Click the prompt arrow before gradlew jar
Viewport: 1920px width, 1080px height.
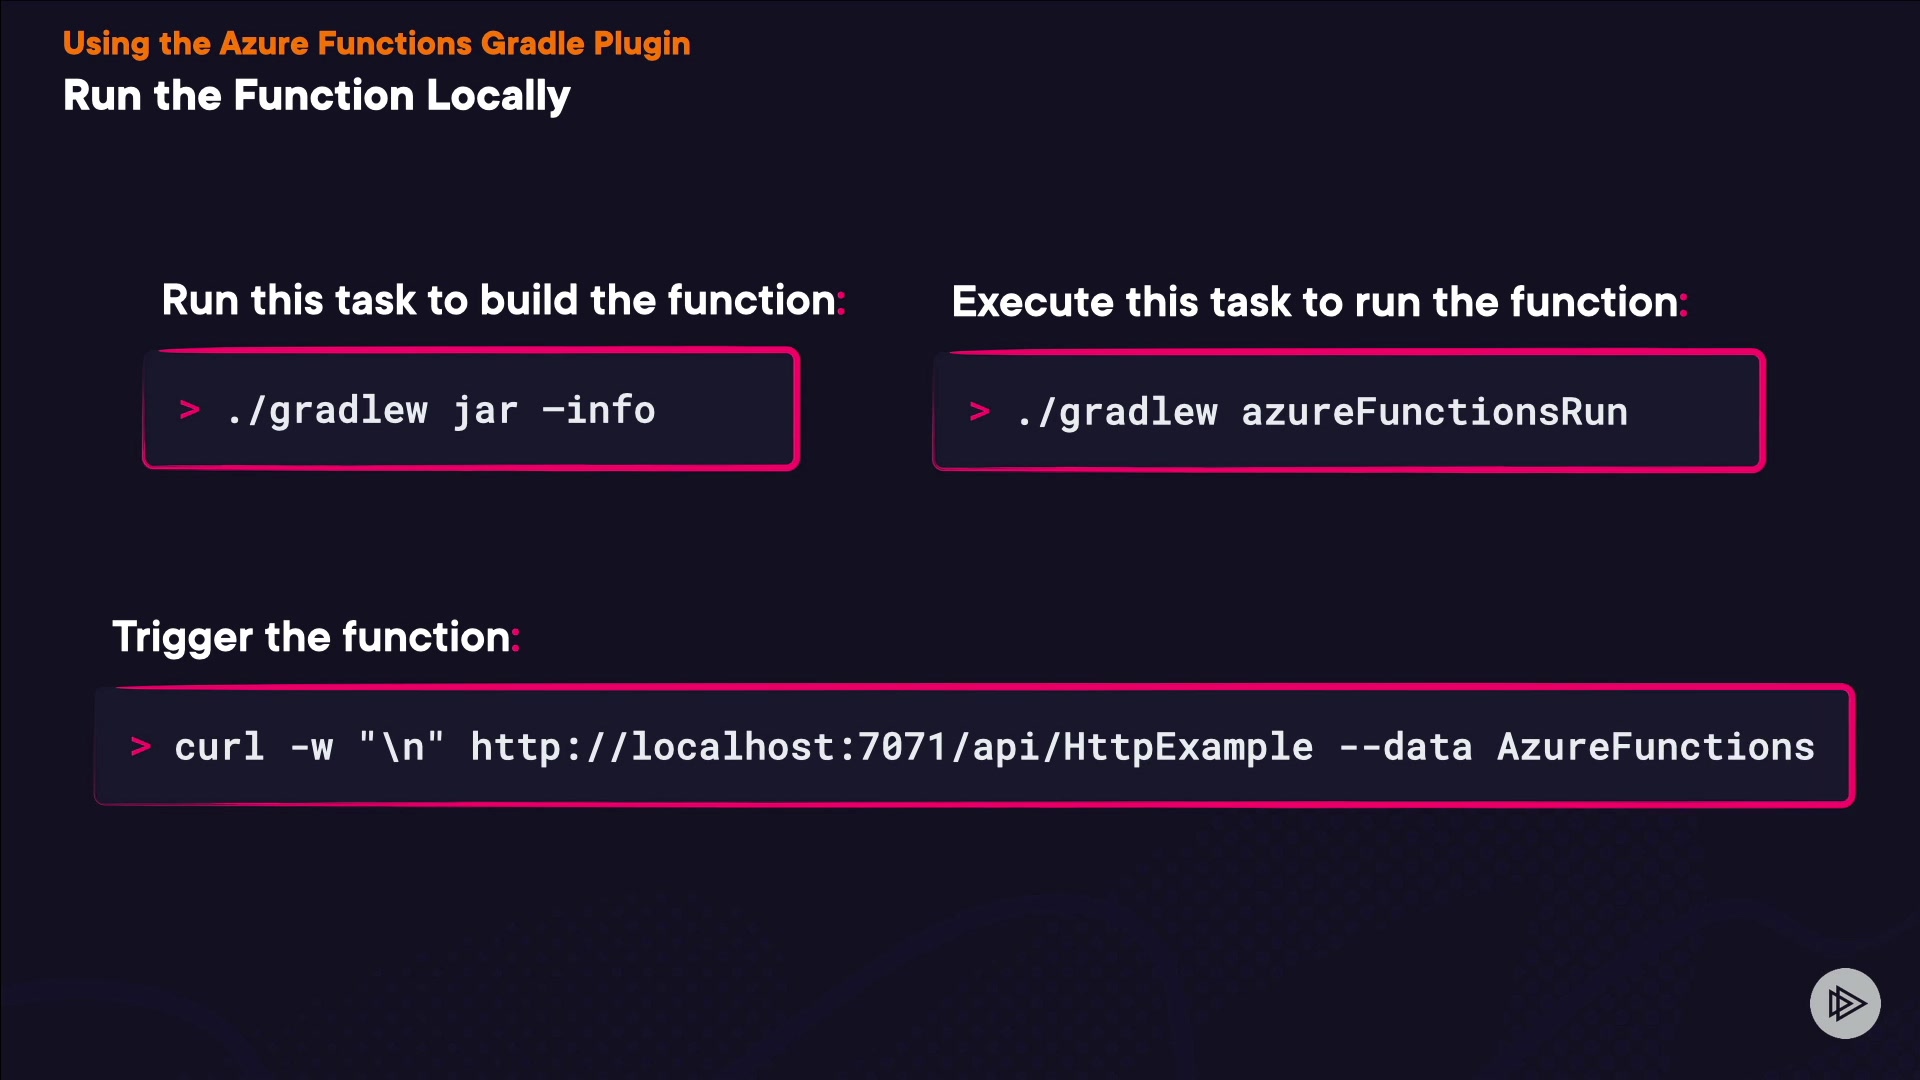click(x=190, y=410)
